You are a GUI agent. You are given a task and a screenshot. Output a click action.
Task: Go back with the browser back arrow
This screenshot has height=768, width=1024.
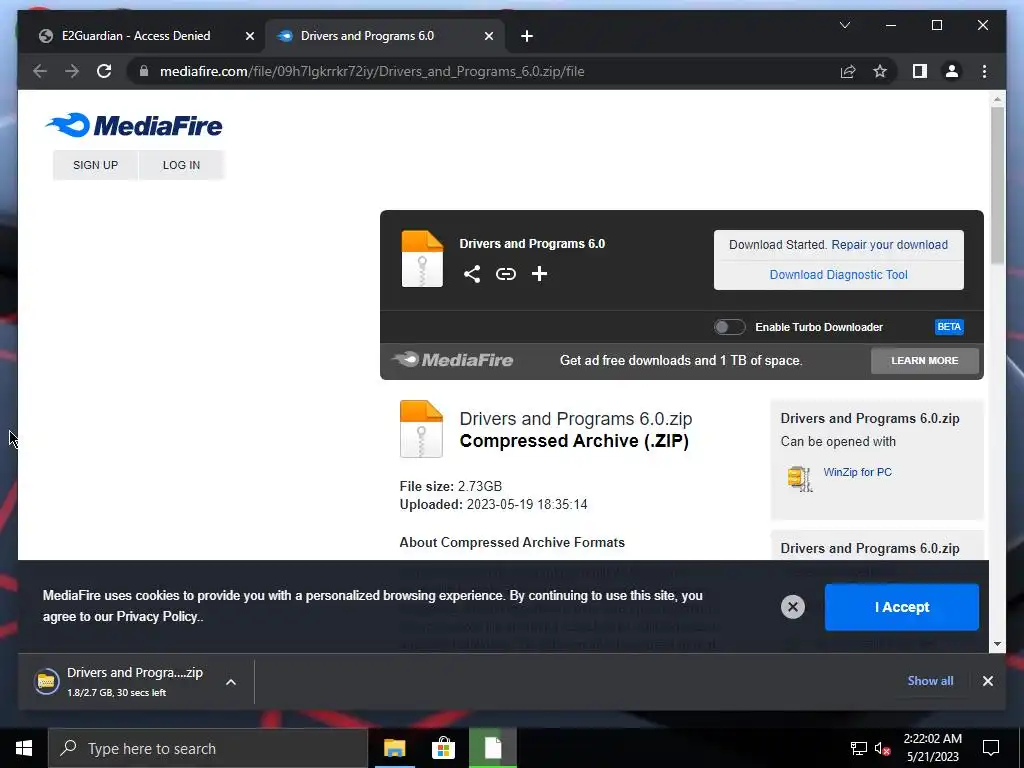(x=40, y=71)
